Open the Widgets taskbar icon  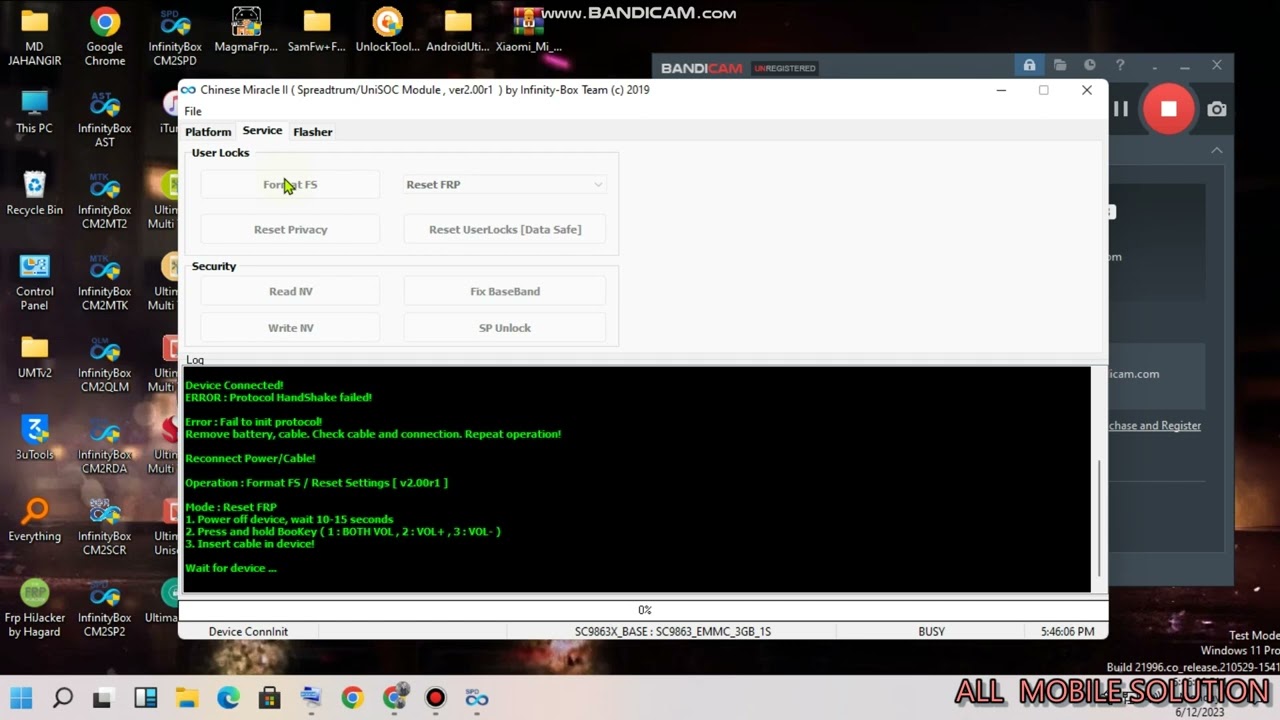146,697
